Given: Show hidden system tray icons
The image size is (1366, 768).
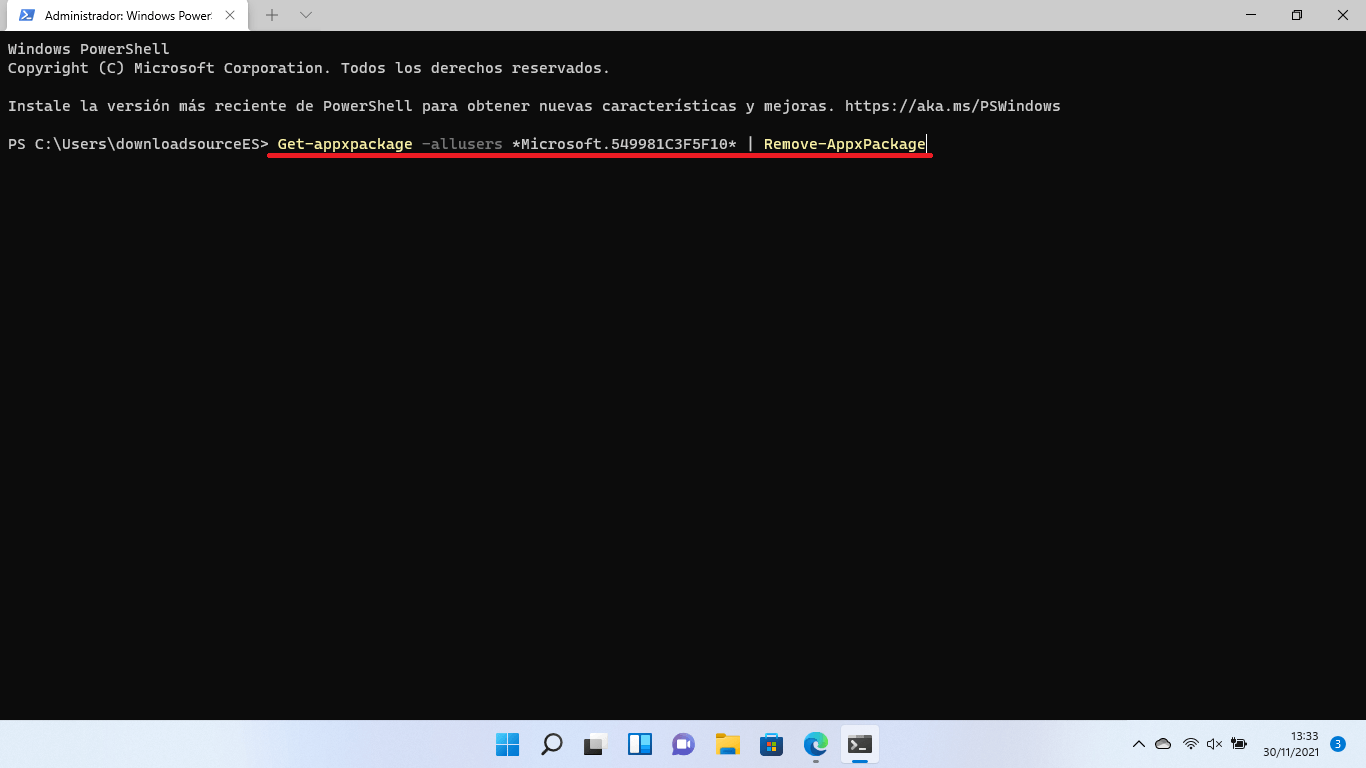Looking at the screenshot, I should coord(1138,744).
